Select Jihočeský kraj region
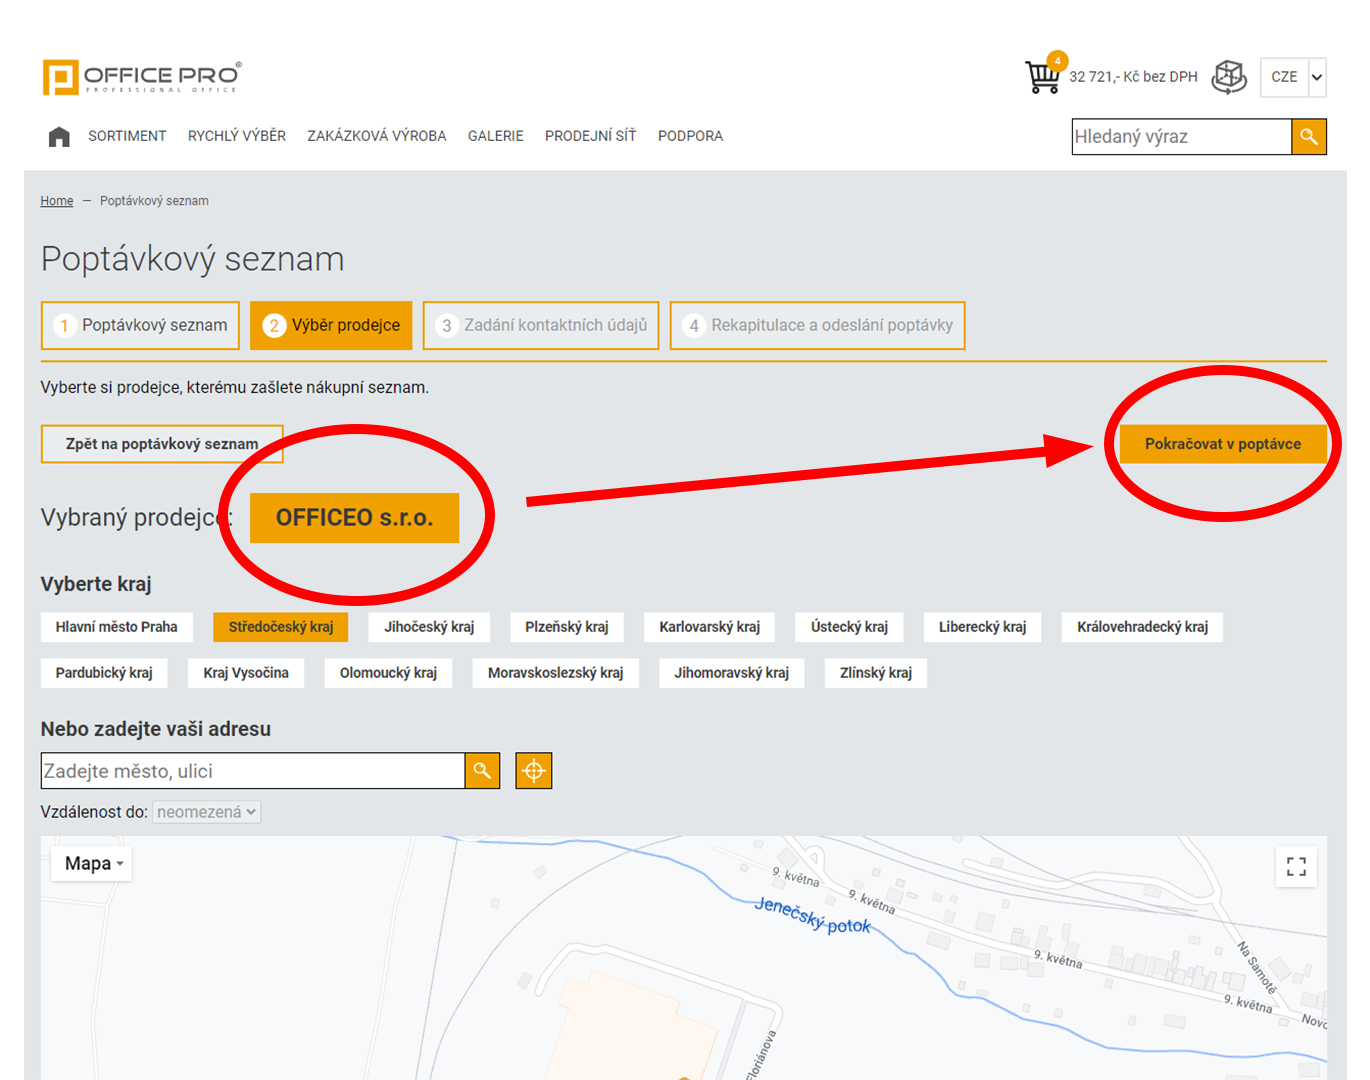Screen dimensions: 1370x1080 430,627
